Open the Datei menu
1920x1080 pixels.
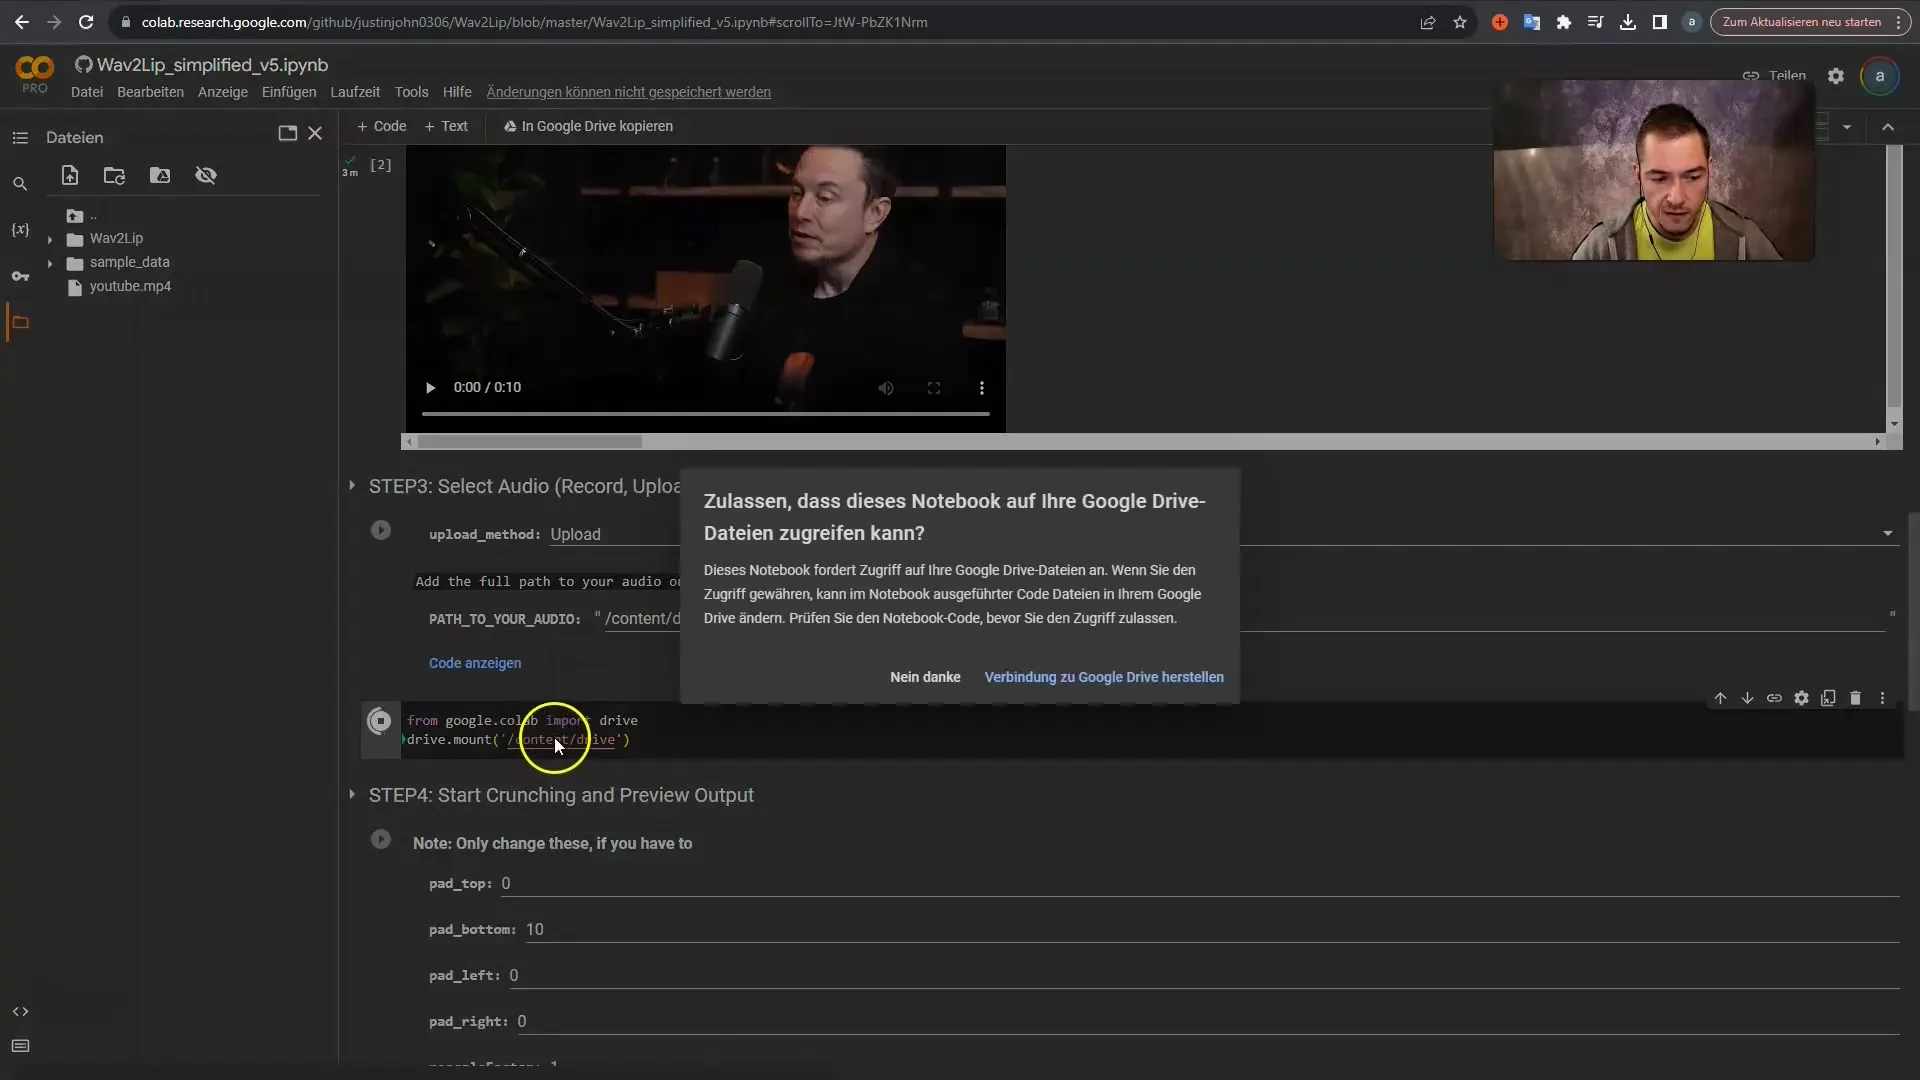87,92
